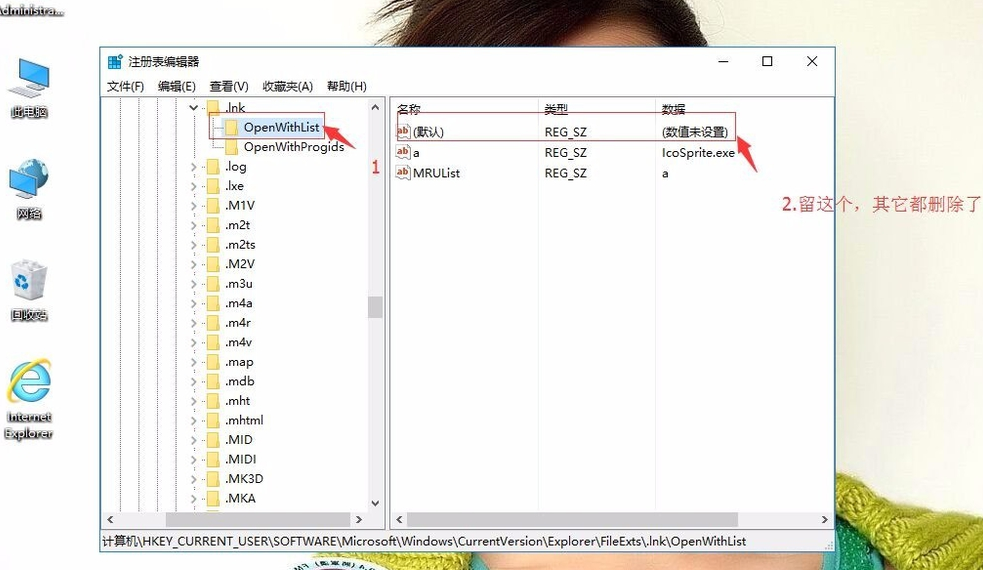
Task: Click the (数值未设置) data cell
Action: point(695,132)
